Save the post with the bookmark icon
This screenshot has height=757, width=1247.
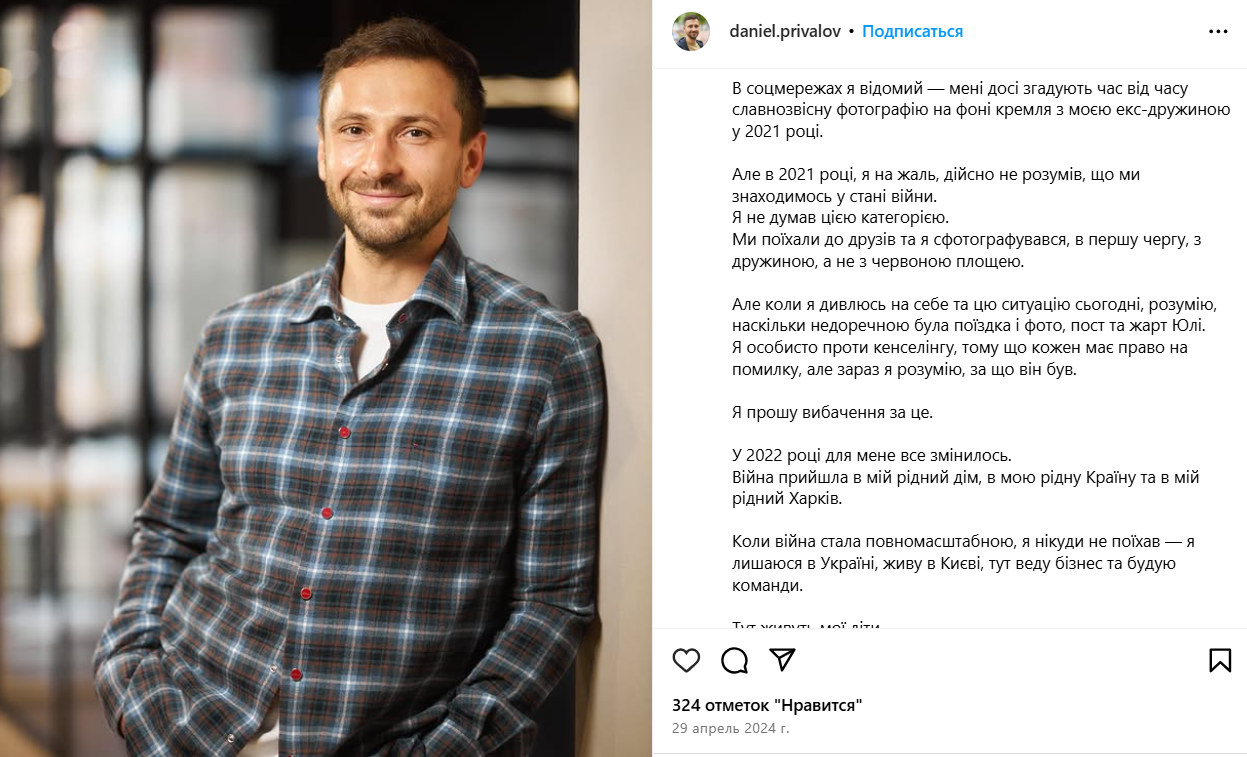point(1219,660)
